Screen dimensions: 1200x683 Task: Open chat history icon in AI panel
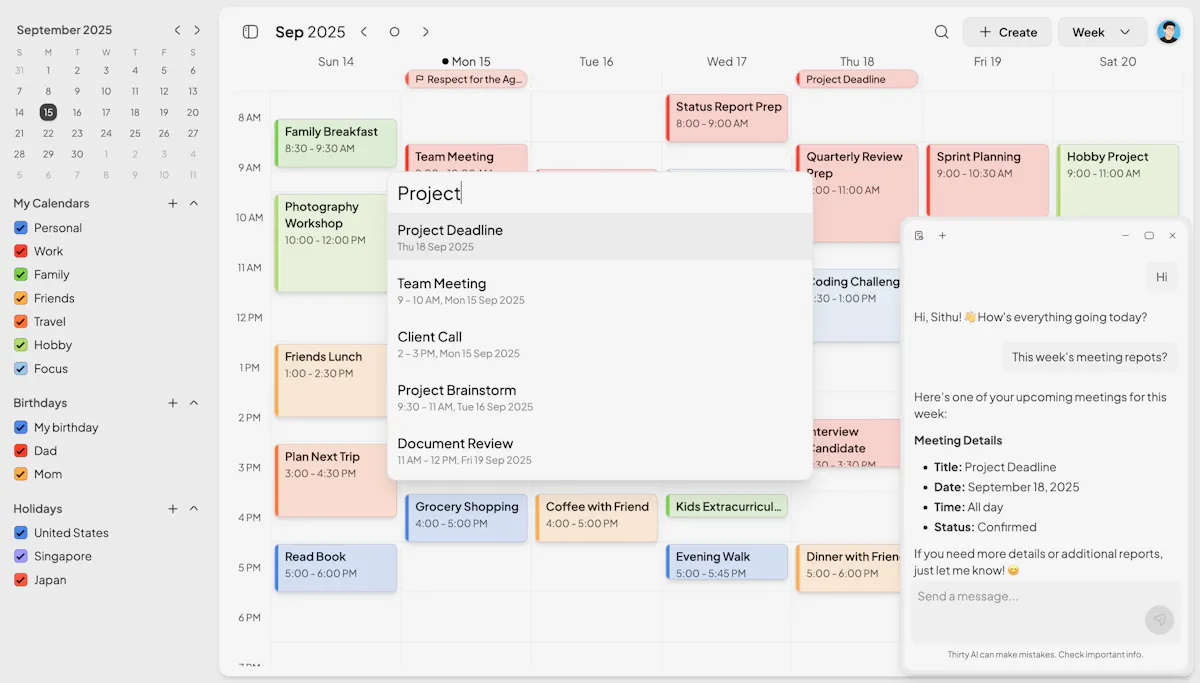919,236
